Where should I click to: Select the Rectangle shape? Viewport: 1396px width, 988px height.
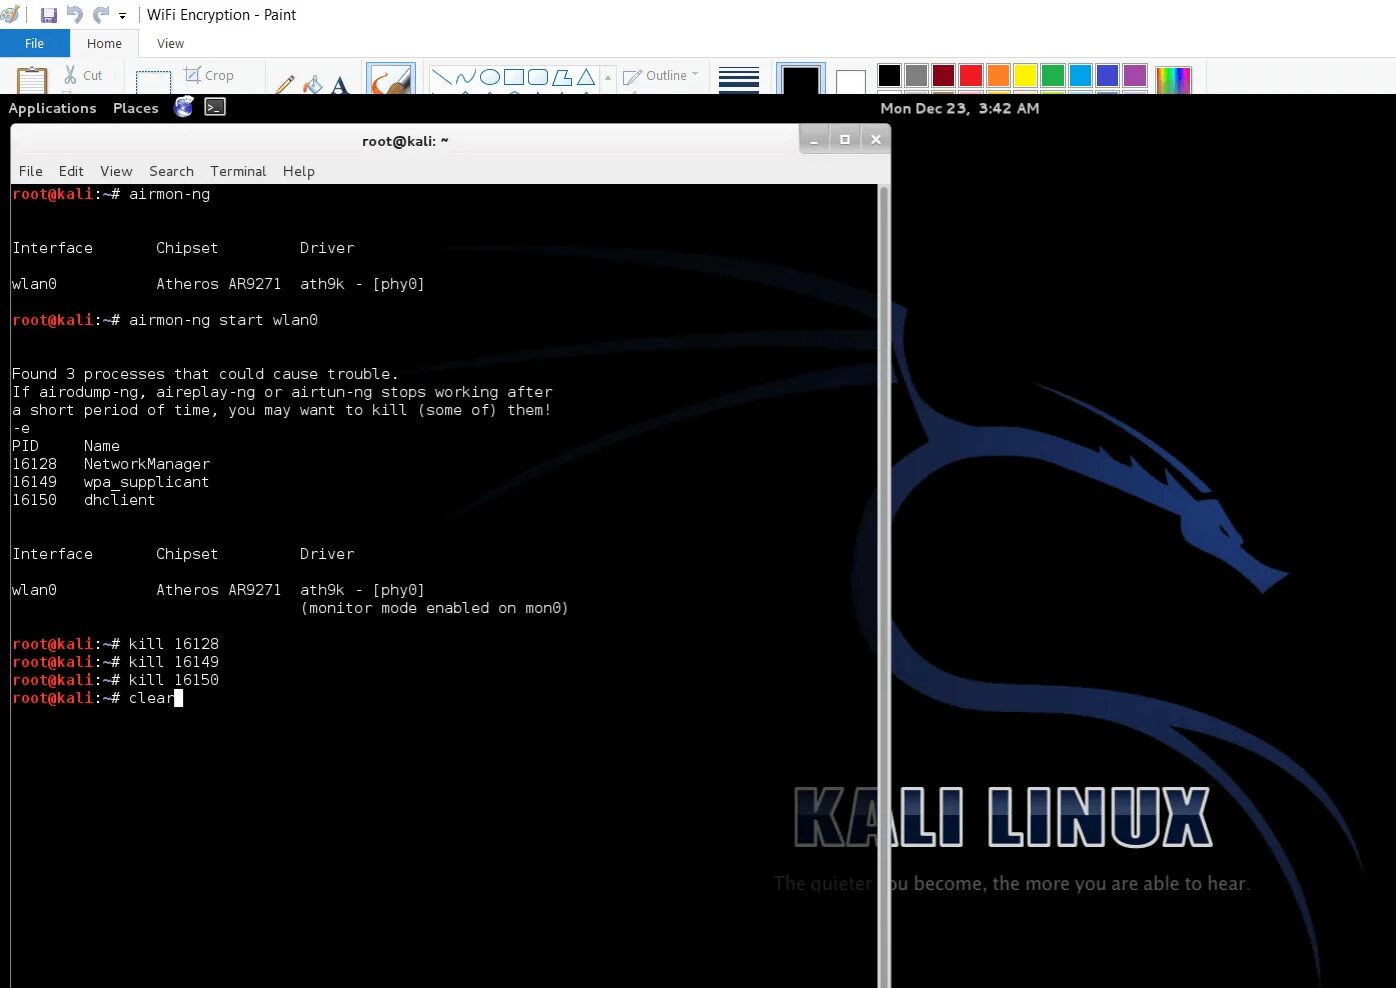(x=513, y=75)
